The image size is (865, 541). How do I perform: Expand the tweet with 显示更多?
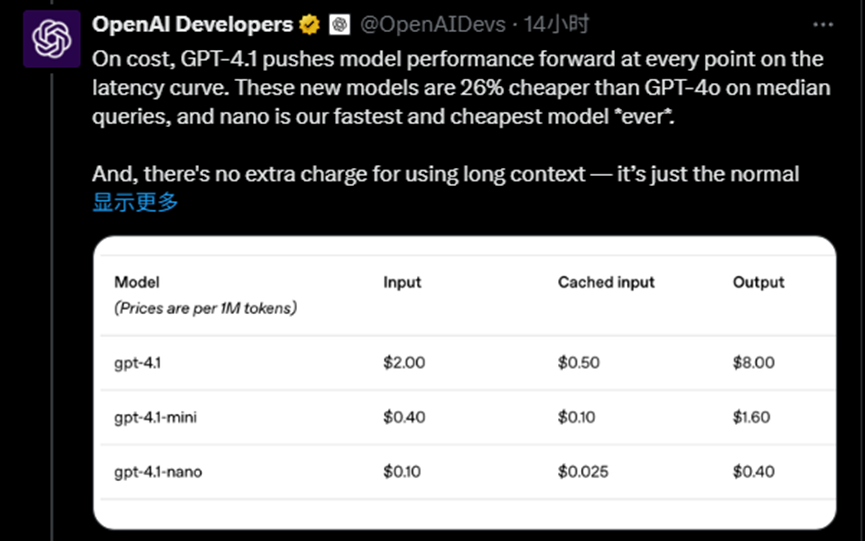135,202
